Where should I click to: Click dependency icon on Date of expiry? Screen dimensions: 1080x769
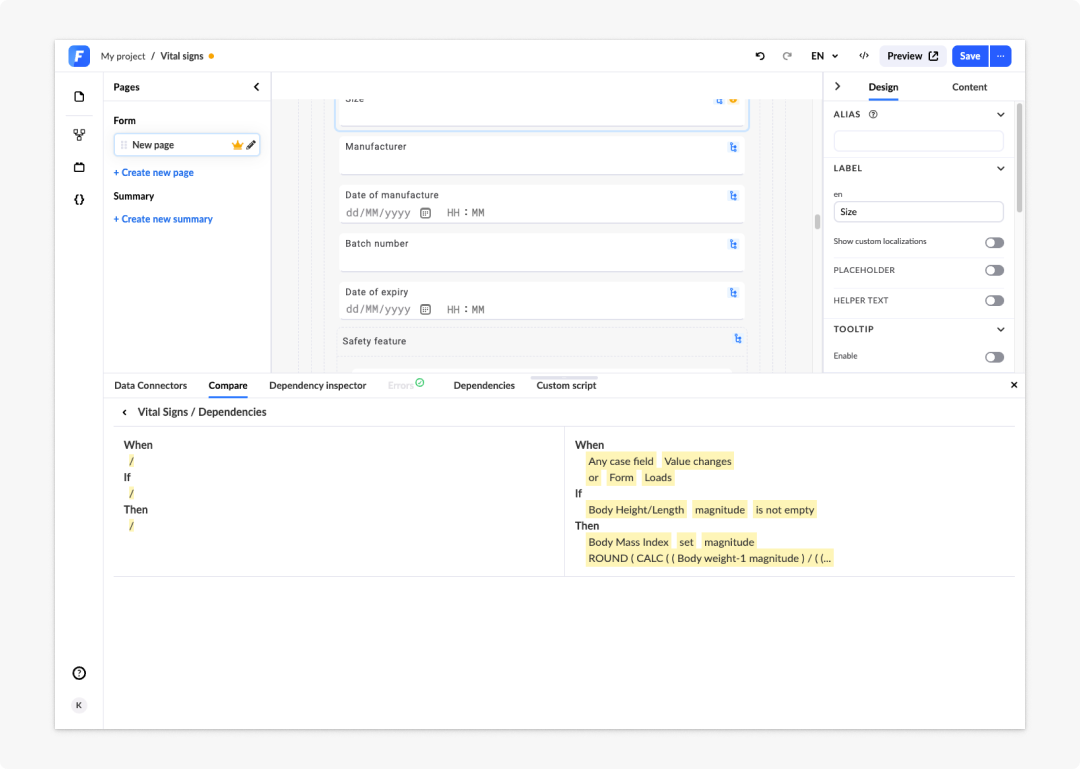(734, 293)
